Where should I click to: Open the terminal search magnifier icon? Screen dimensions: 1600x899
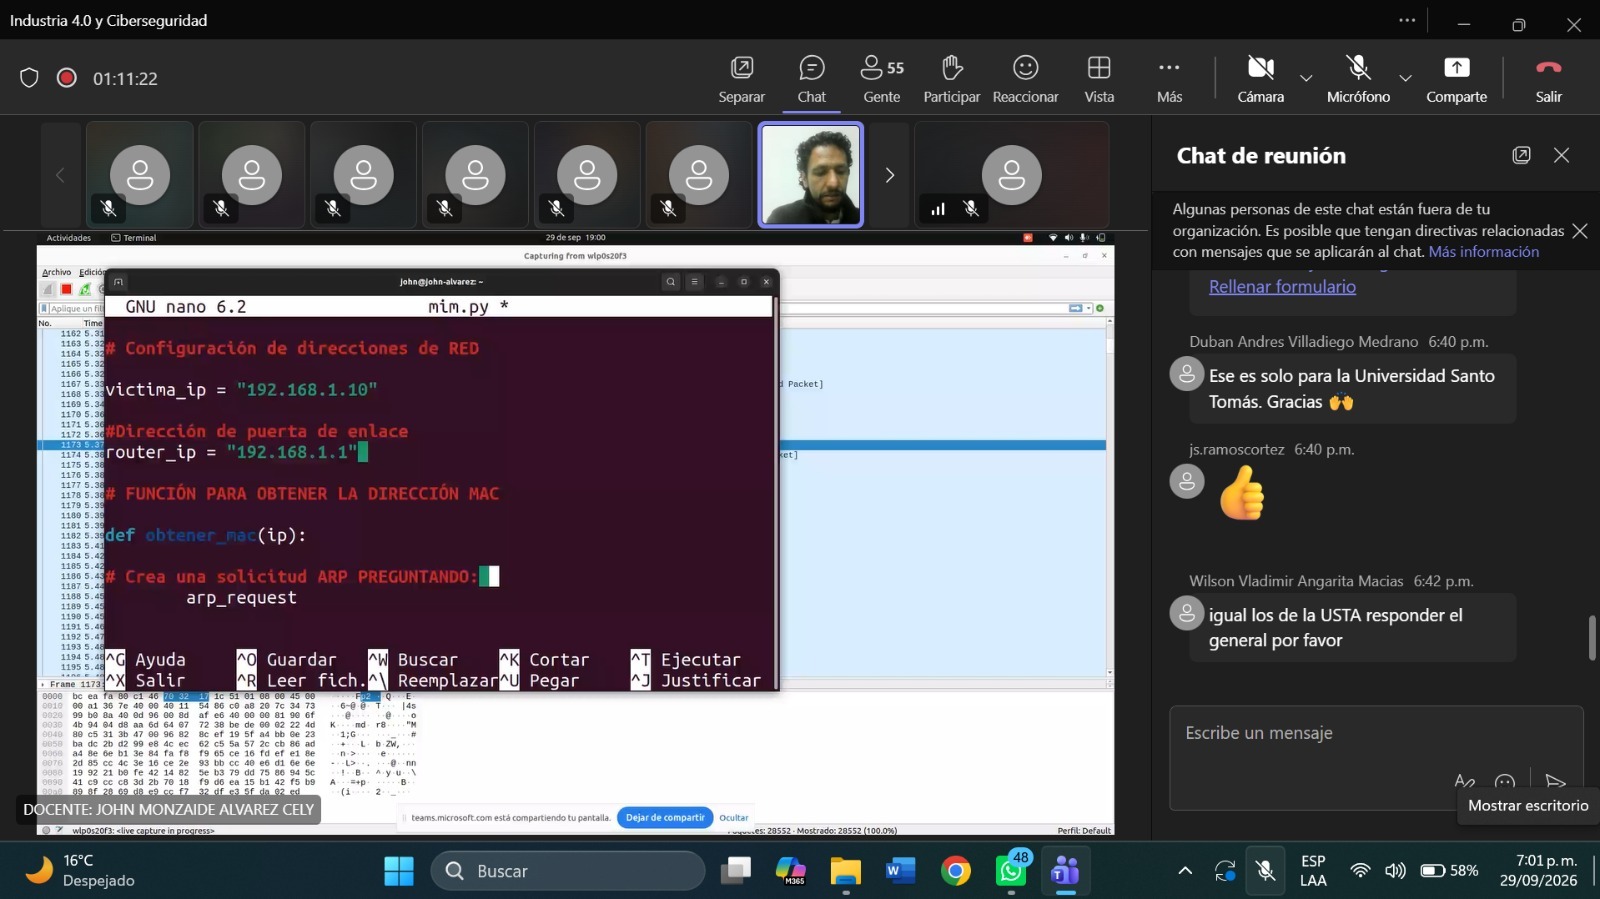(671, 282)
